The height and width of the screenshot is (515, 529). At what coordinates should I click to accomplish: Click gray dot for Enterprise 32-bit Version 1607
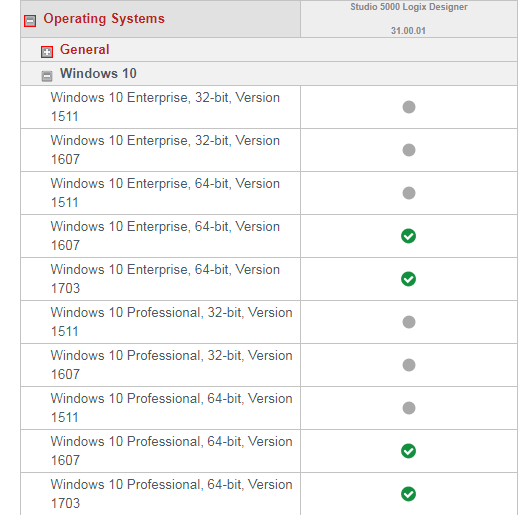tap(409, 150)
